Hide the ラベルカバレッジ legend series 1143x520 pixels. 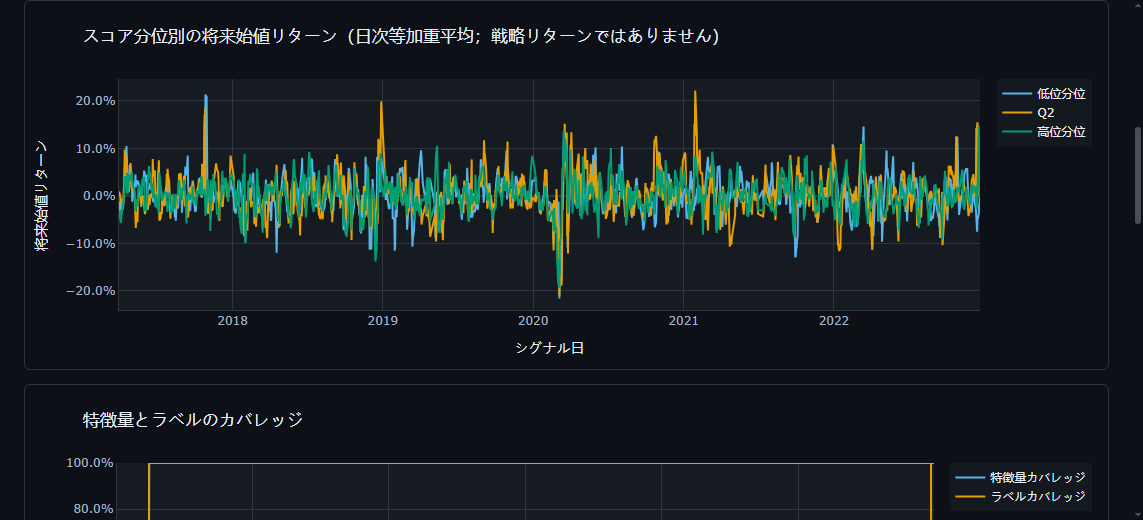1020,497
